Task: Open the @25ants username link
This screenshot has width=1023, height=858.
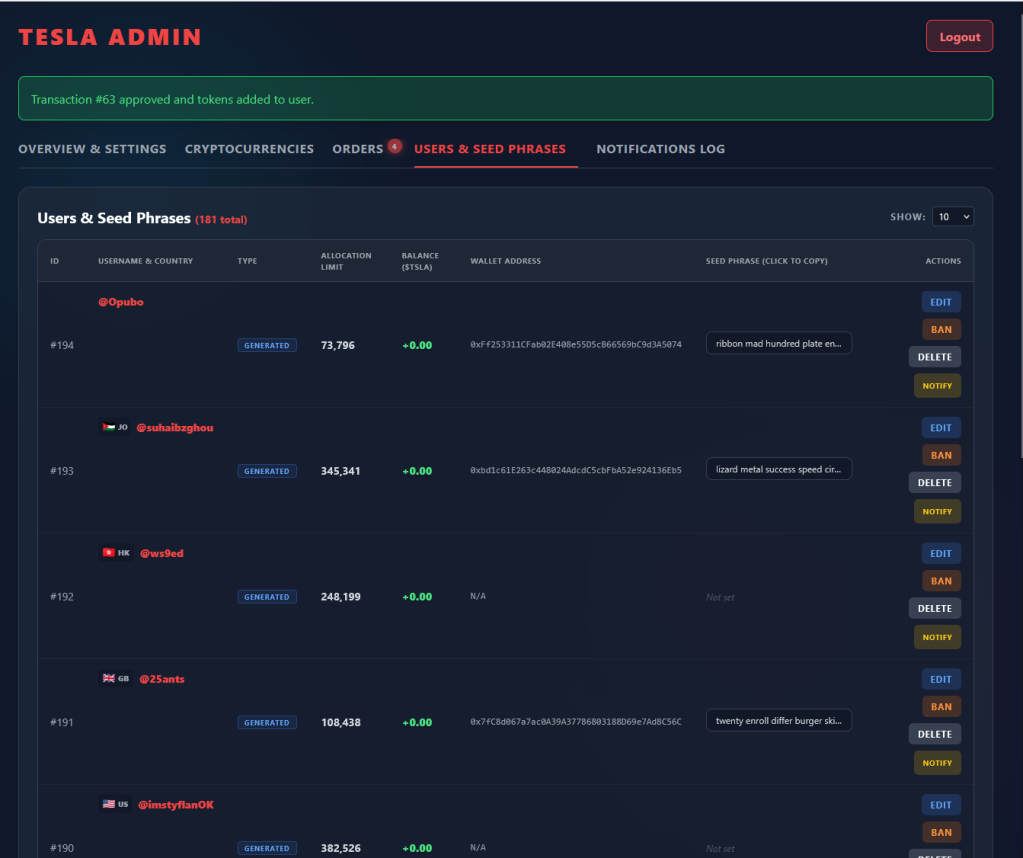Action: pos(162,679)
